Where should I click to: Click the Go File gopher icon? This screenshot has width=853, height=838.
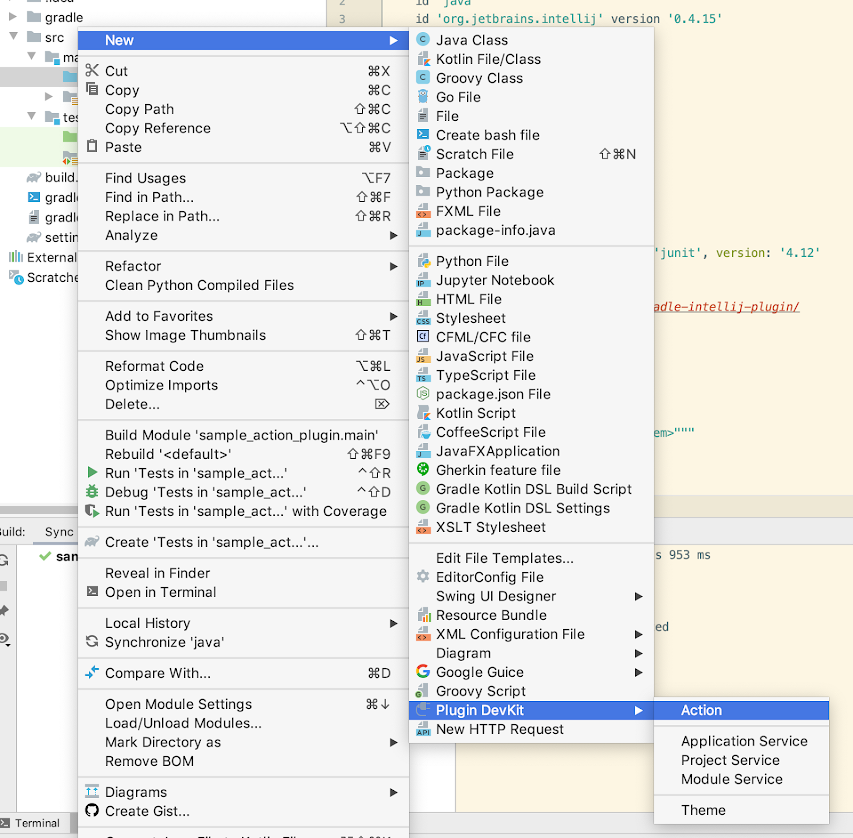tap(423, 97)
